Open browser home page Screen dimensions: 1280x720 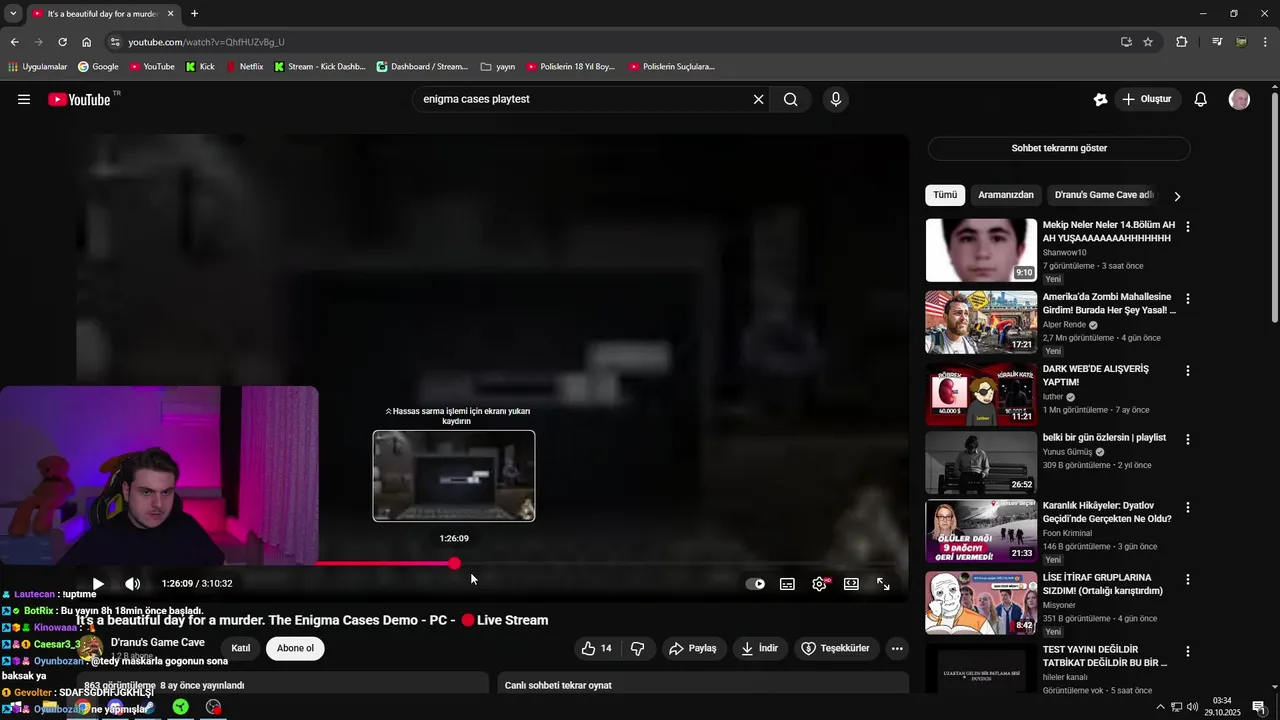(x=86, y=42)
